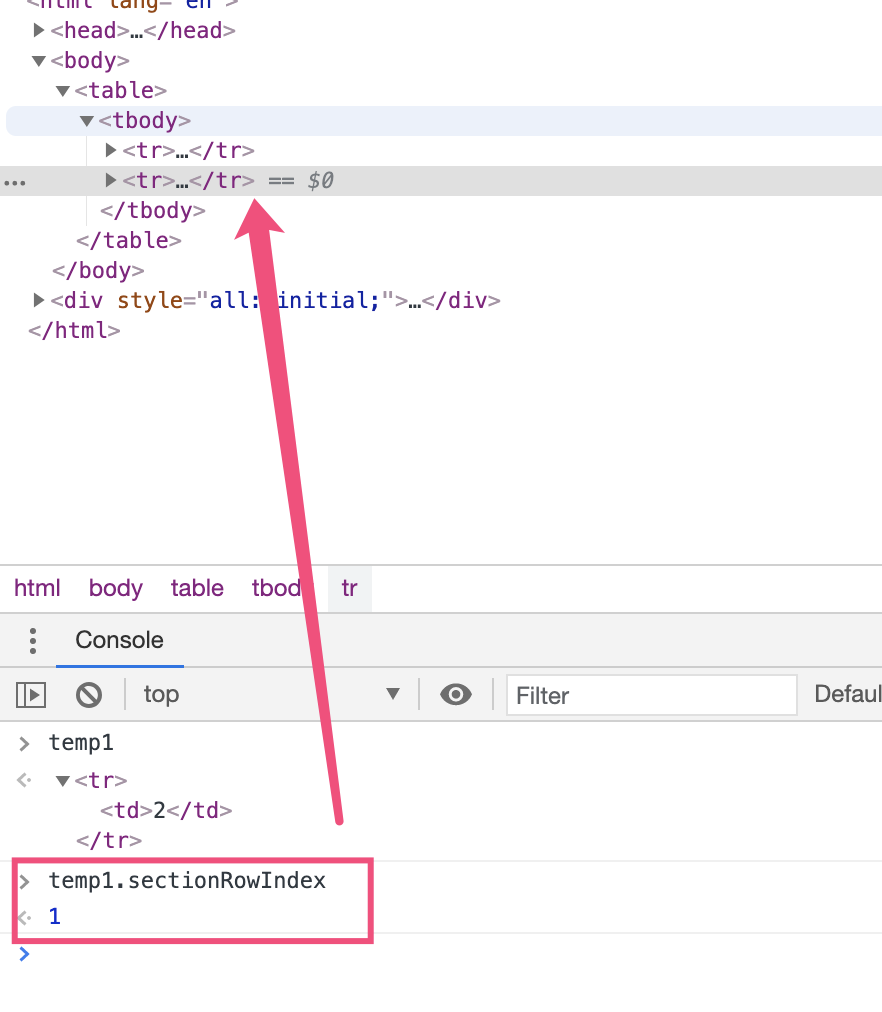Viewport: 882px width, 1012px height.
Task: Select the closing </html> tag line
Action: pos(74,330)
